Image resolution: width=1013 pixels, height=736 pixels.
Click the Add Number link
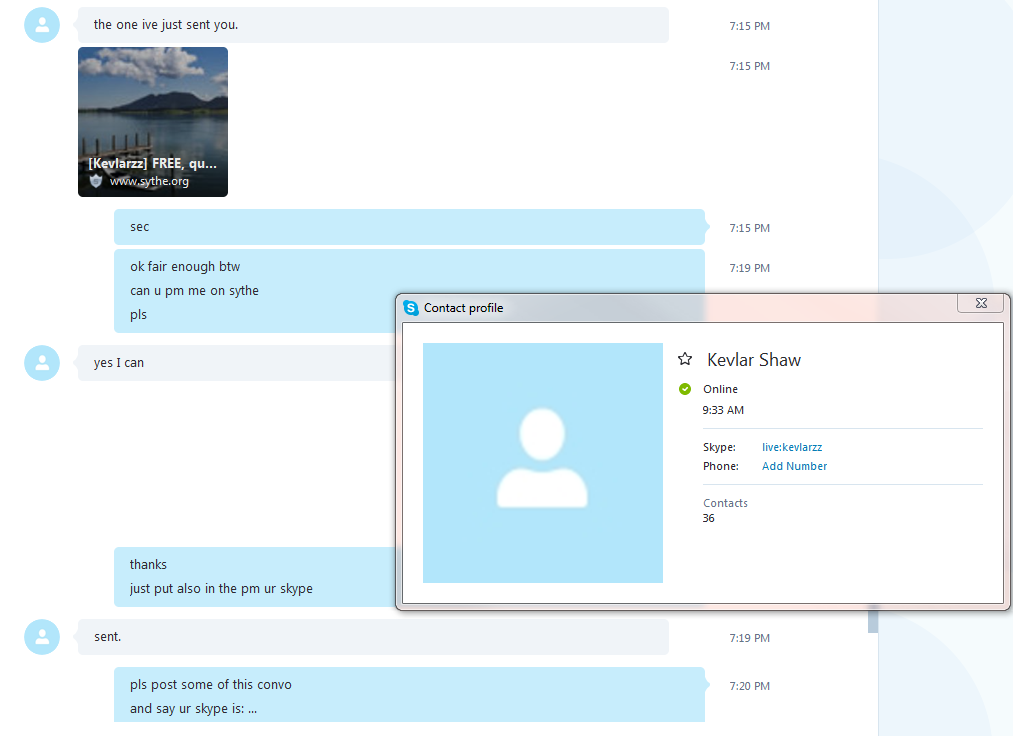click(x=794, y=466)
